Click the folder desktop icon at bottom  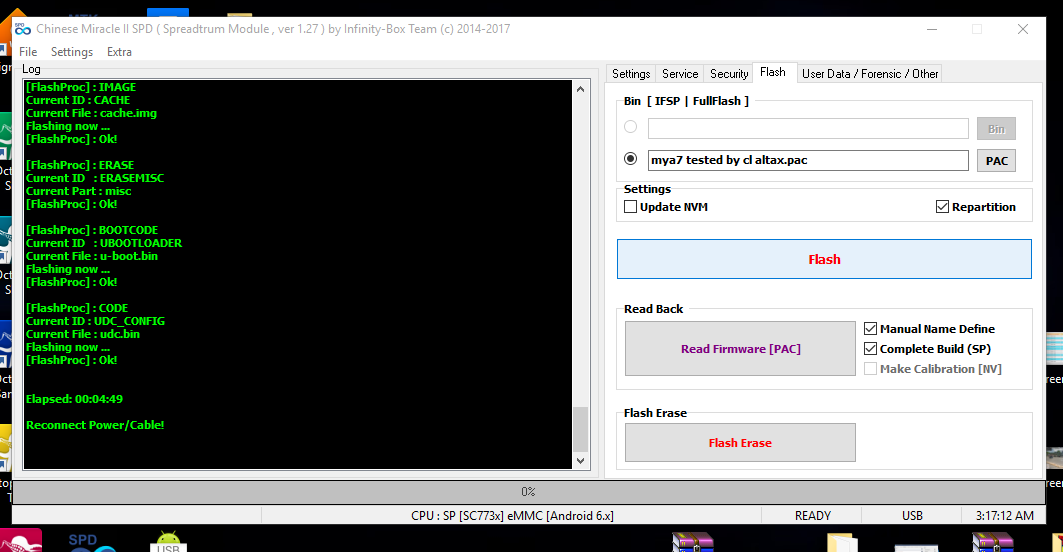click(843, 543)
